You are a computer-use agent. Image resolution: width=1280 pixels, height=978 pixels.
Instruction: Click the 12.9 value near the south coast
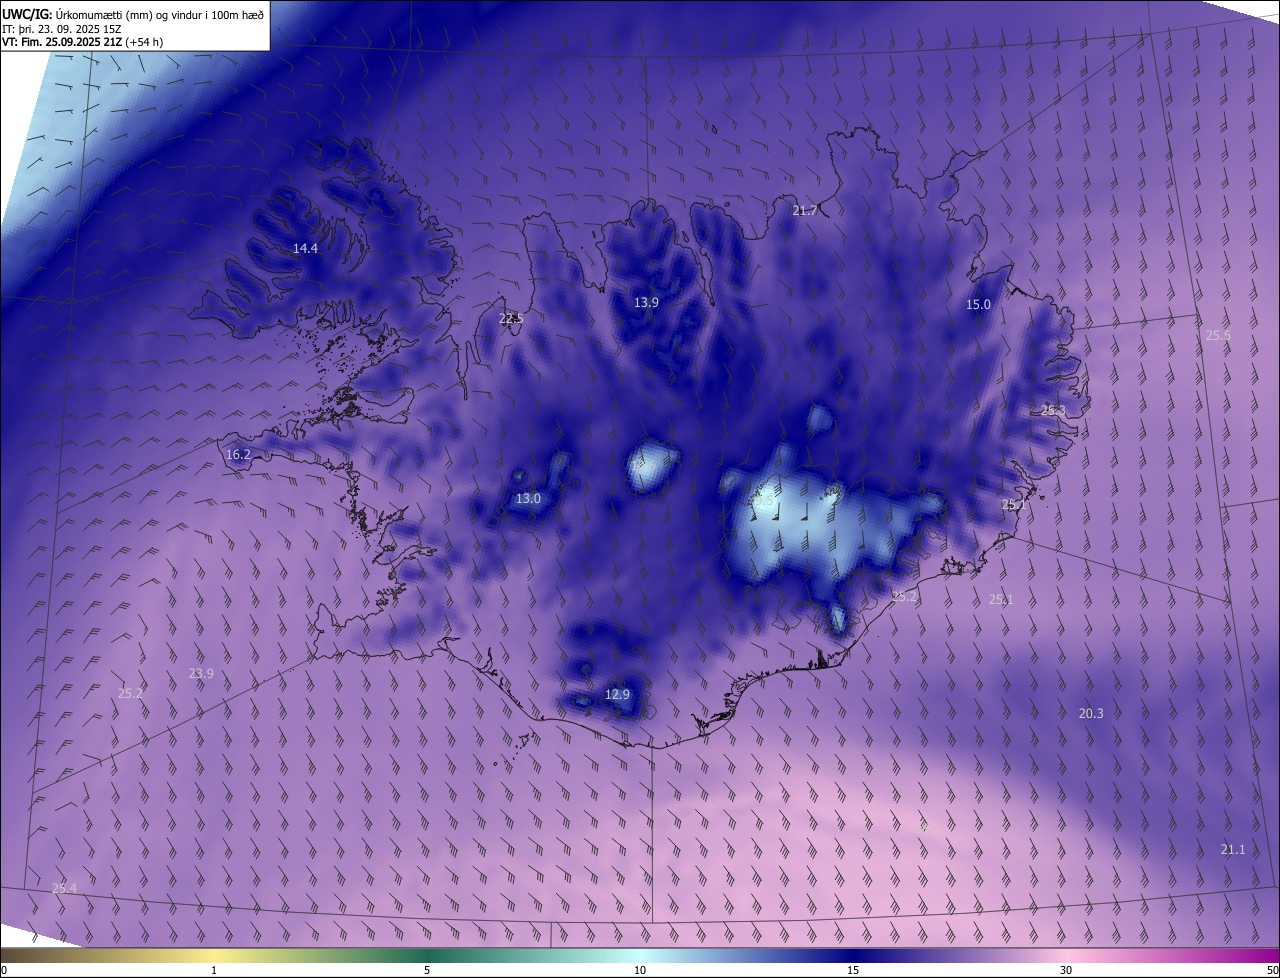618,694
